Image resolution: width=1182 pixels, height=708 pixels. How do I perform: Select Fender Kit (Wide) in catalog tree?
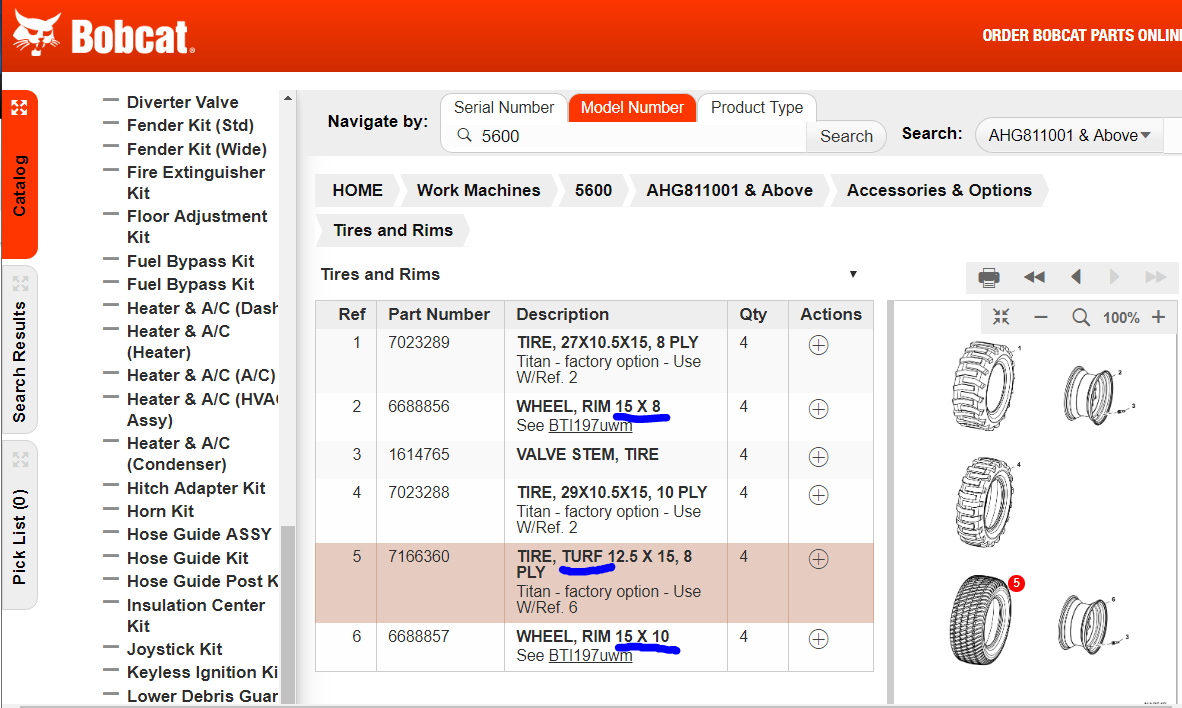[x=197, y=149]
